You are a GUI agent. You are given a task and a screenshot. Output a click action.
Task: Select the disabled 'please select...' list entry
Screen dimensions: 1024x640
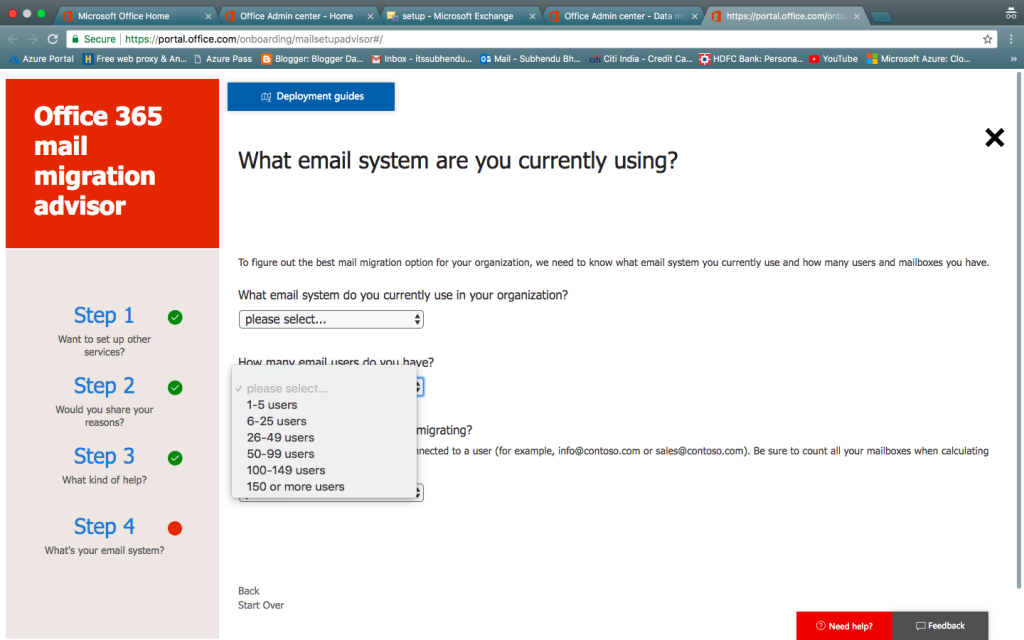(x=287, y=389)
